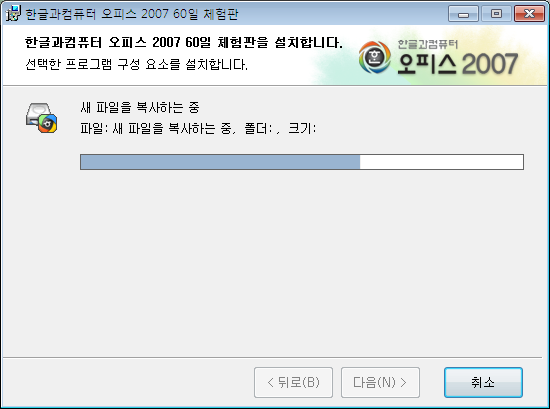
Task: Click the Hancom Office 2007 swirl logo
Action: click(x=375, y=57)
